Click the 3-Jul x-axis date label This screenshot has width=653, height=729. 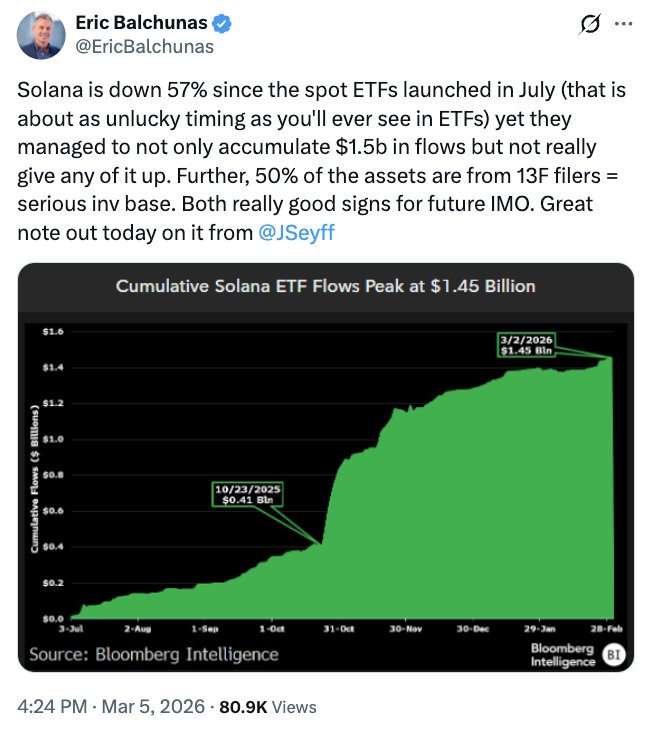coord(72,629)
